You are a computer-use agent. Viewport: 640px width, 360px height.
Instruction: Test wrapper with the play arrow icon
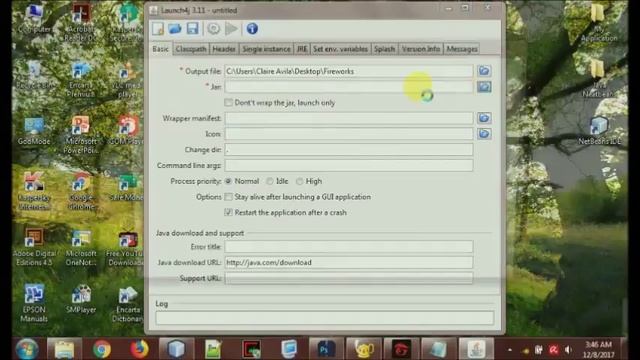coord(231,29)
